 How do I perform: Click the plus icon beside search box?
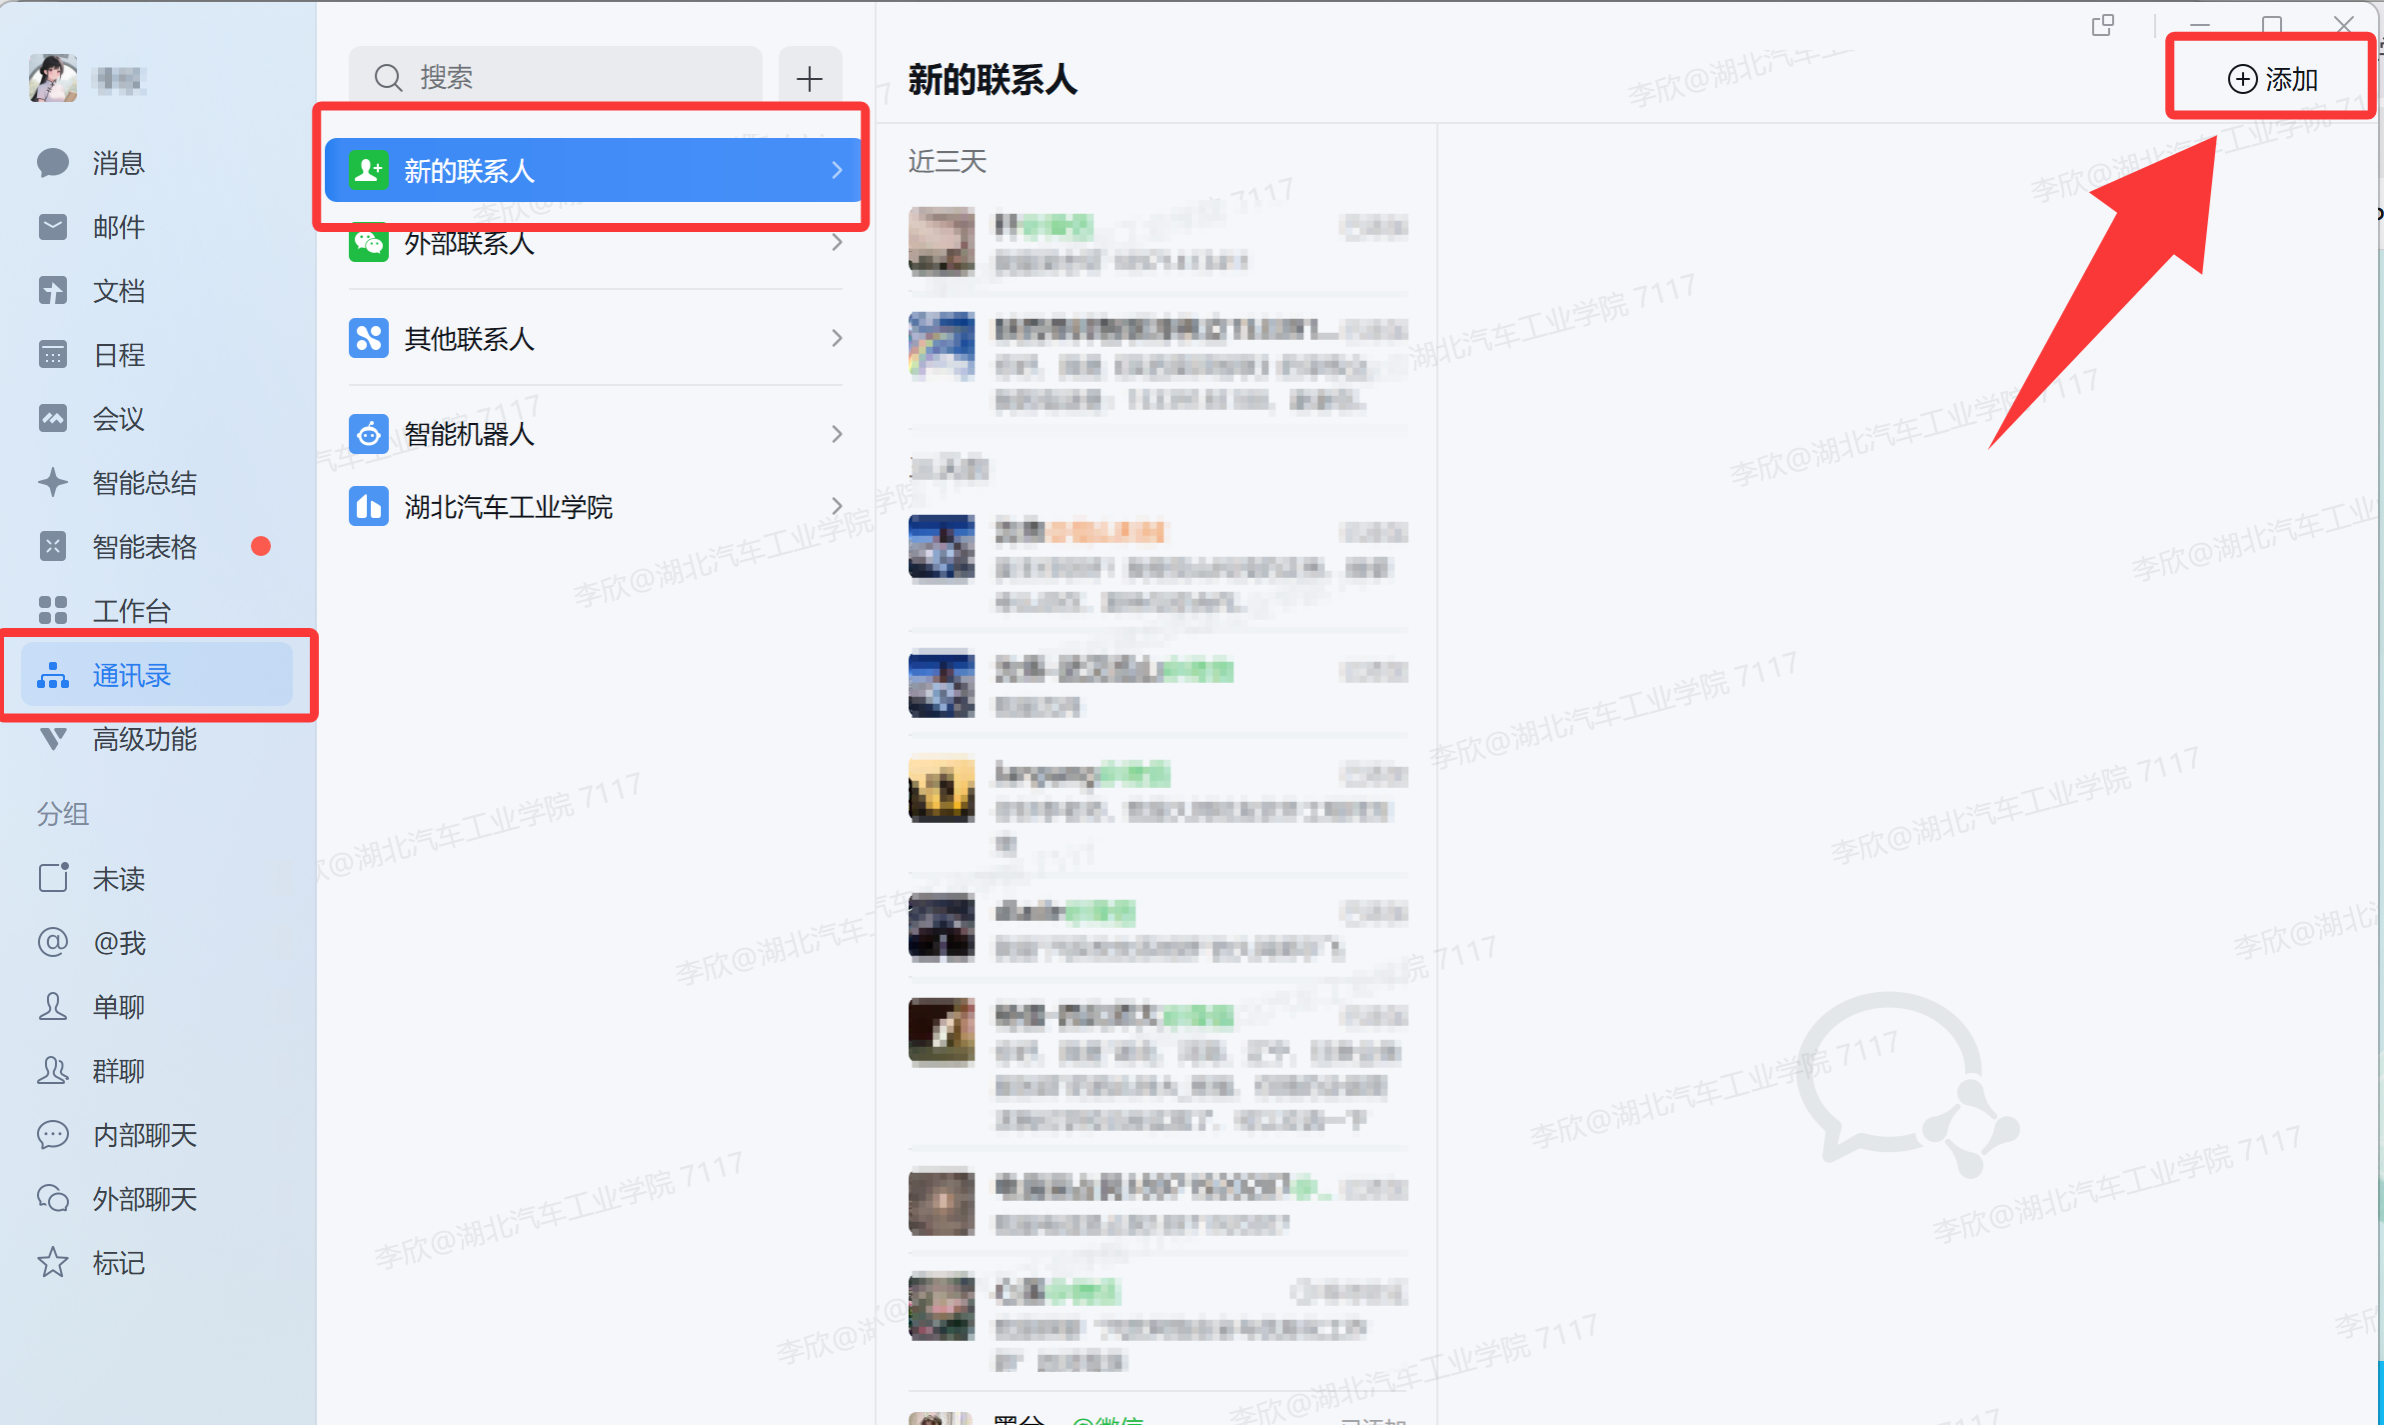[810, 78]
